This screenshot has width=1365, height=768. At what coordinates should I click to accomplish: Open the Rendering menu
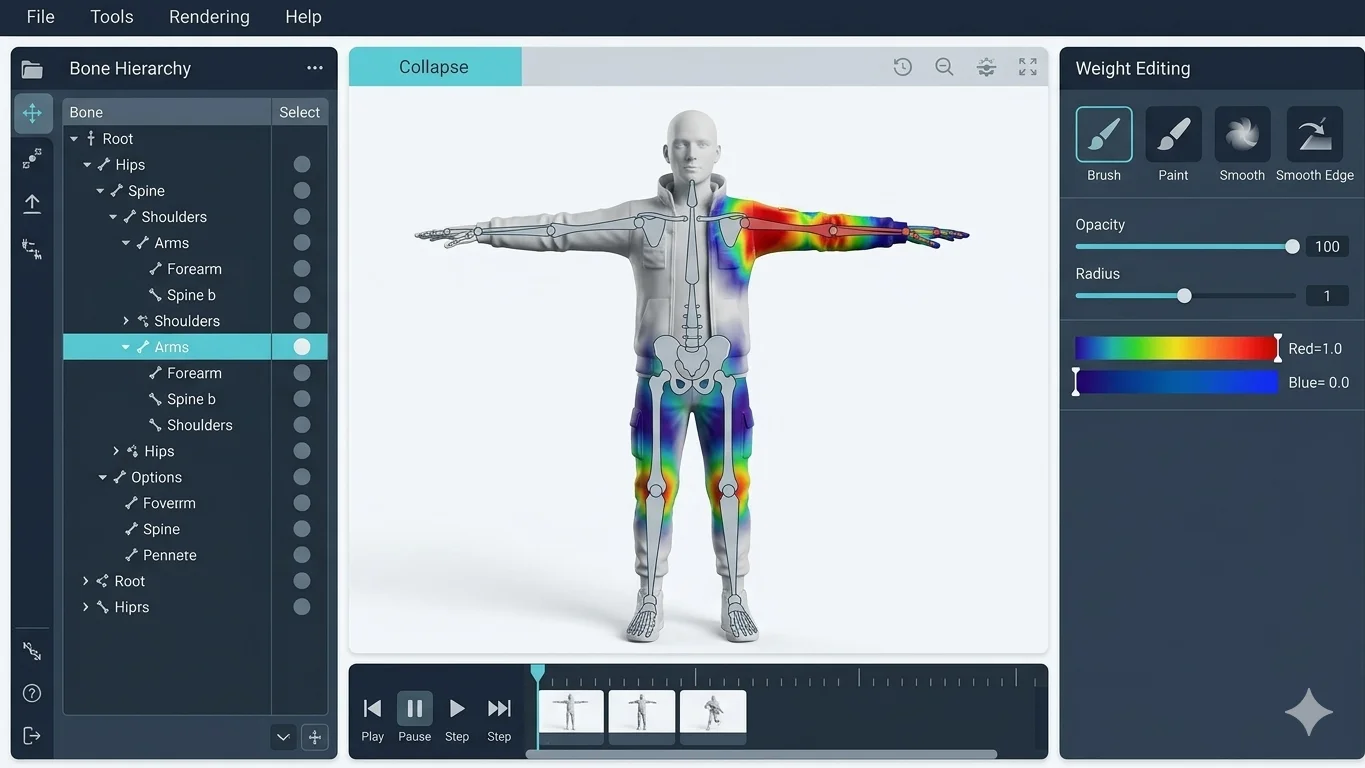(208, 16)
